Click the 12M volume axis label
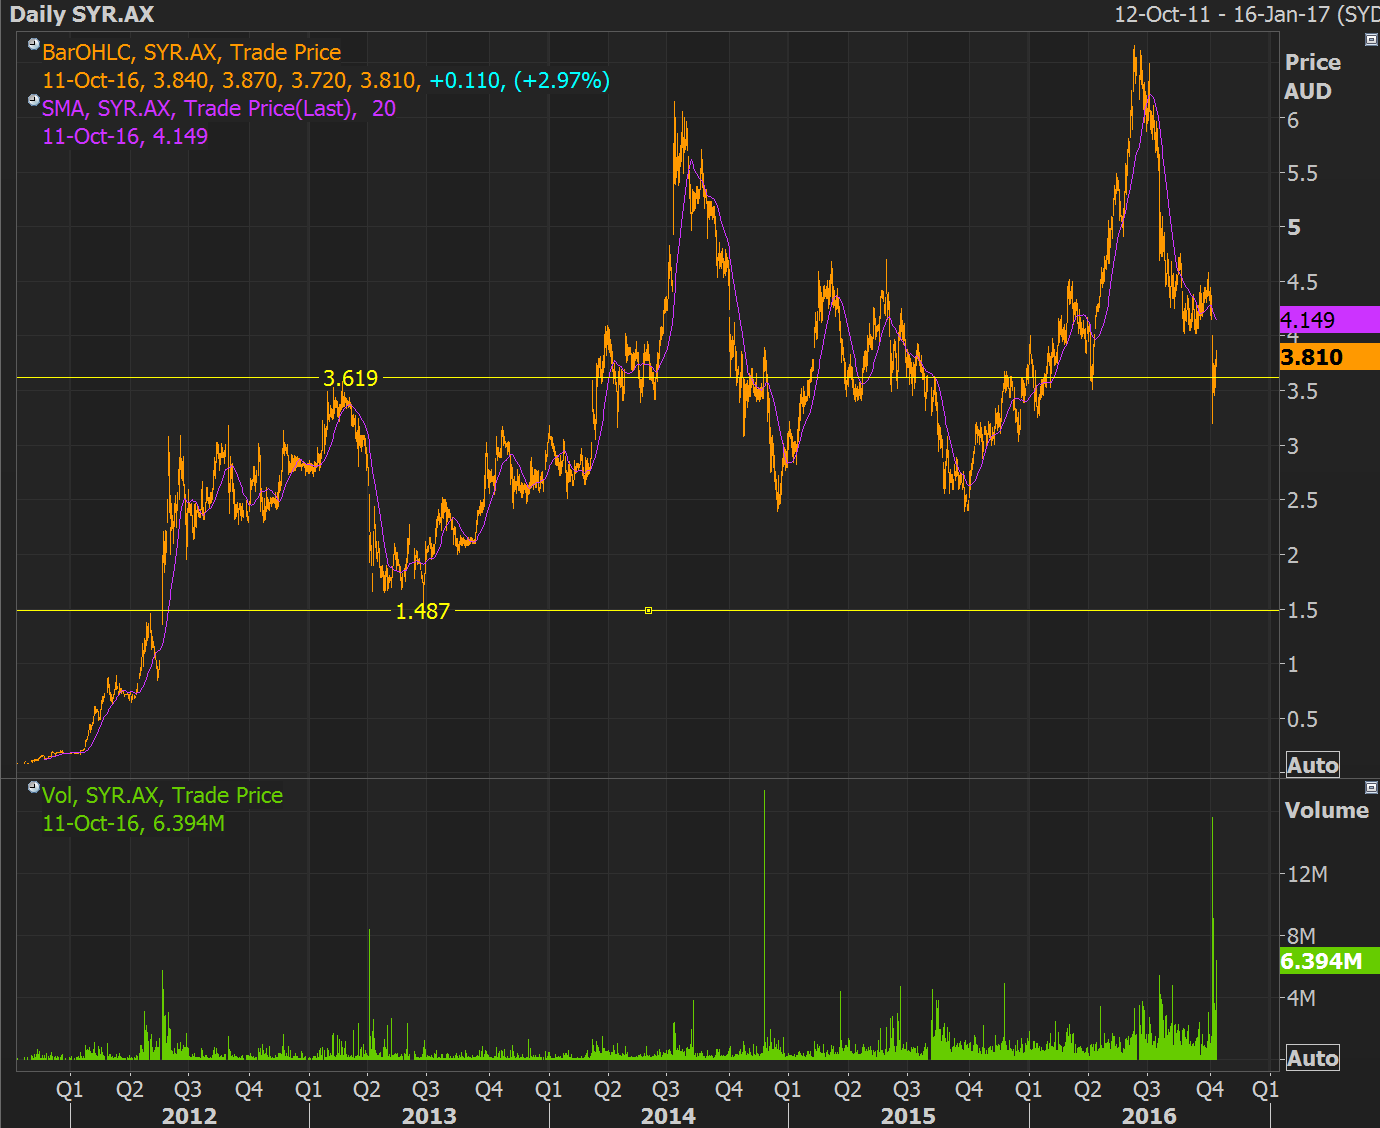Screen dimensions: 1380x1128 tap(1307, 874)
